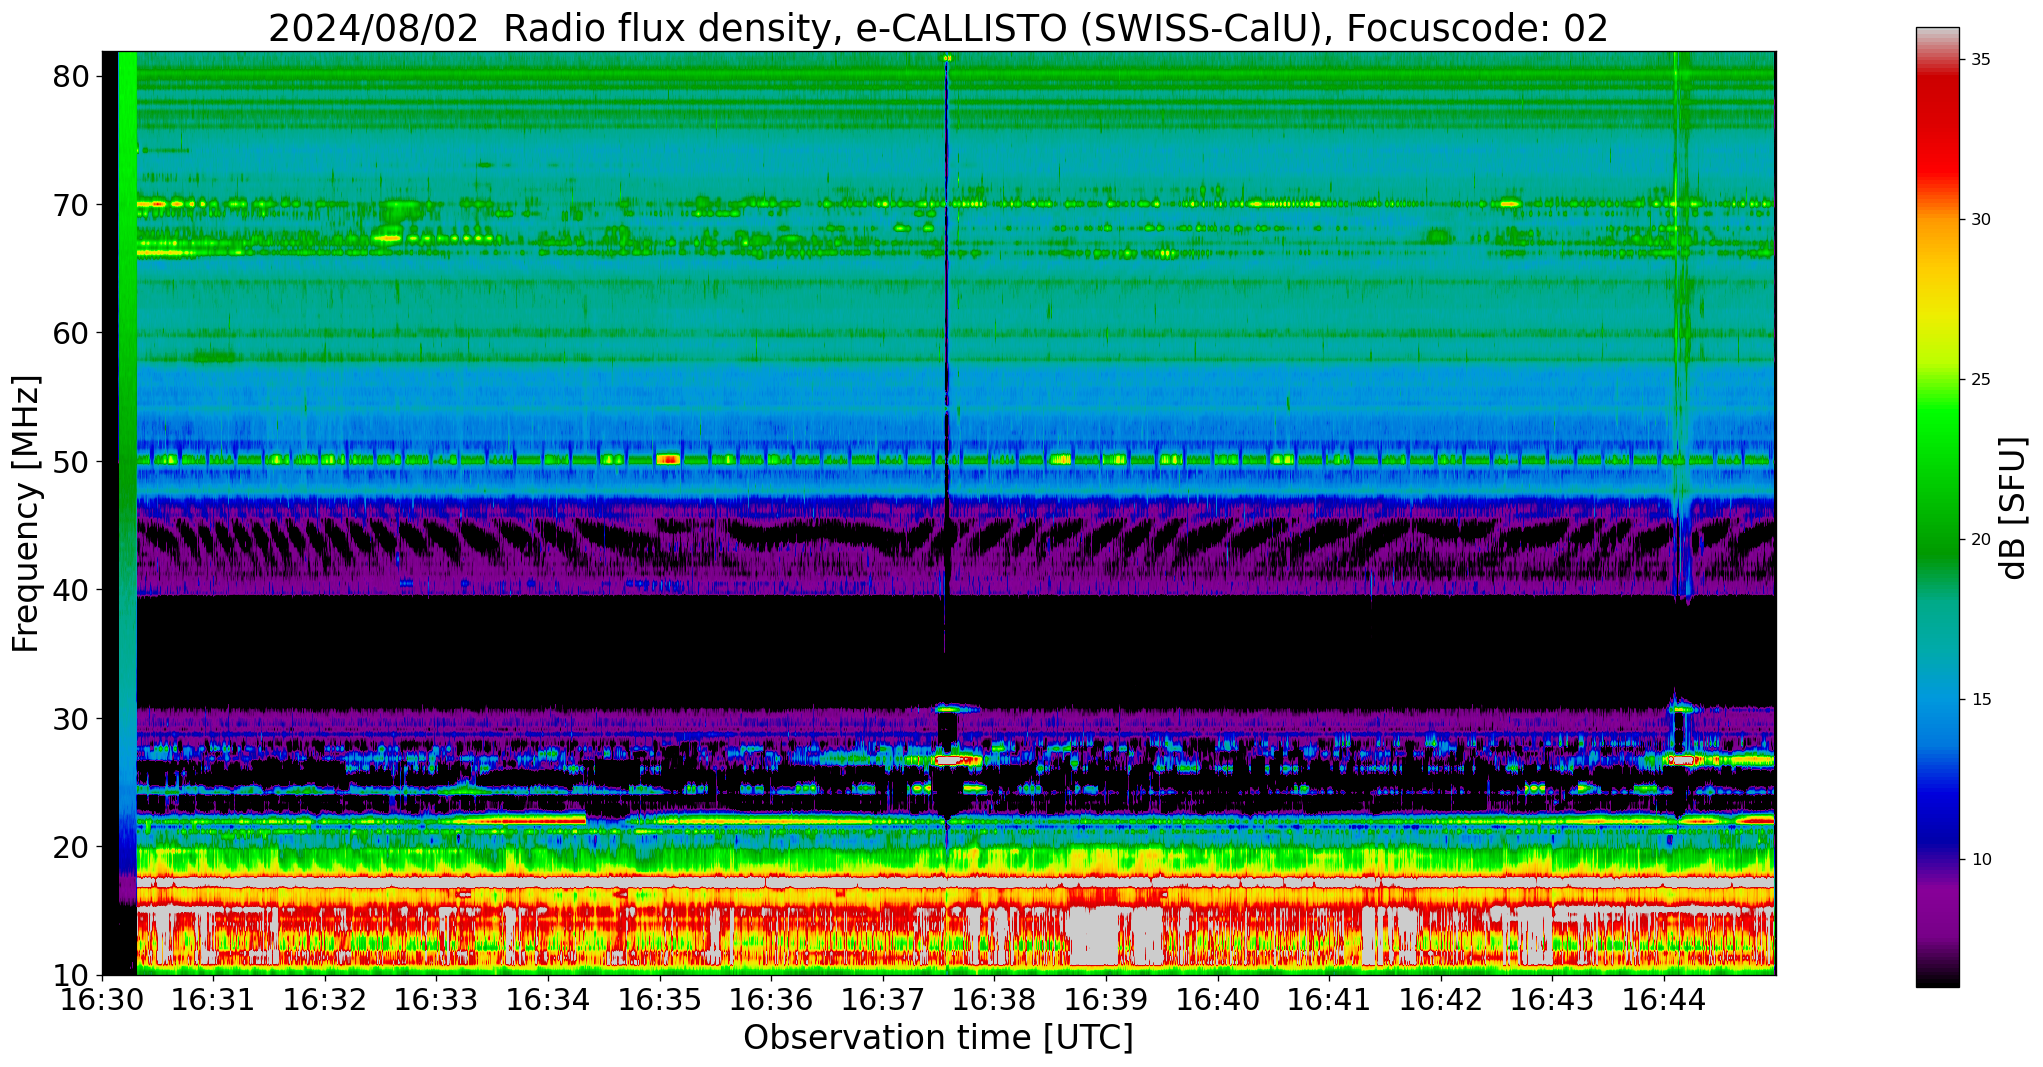Viewport: 2043px width, 1067px height.
Task: Click the x-axis tick label 16:31
Action: (x=213, y=999)
